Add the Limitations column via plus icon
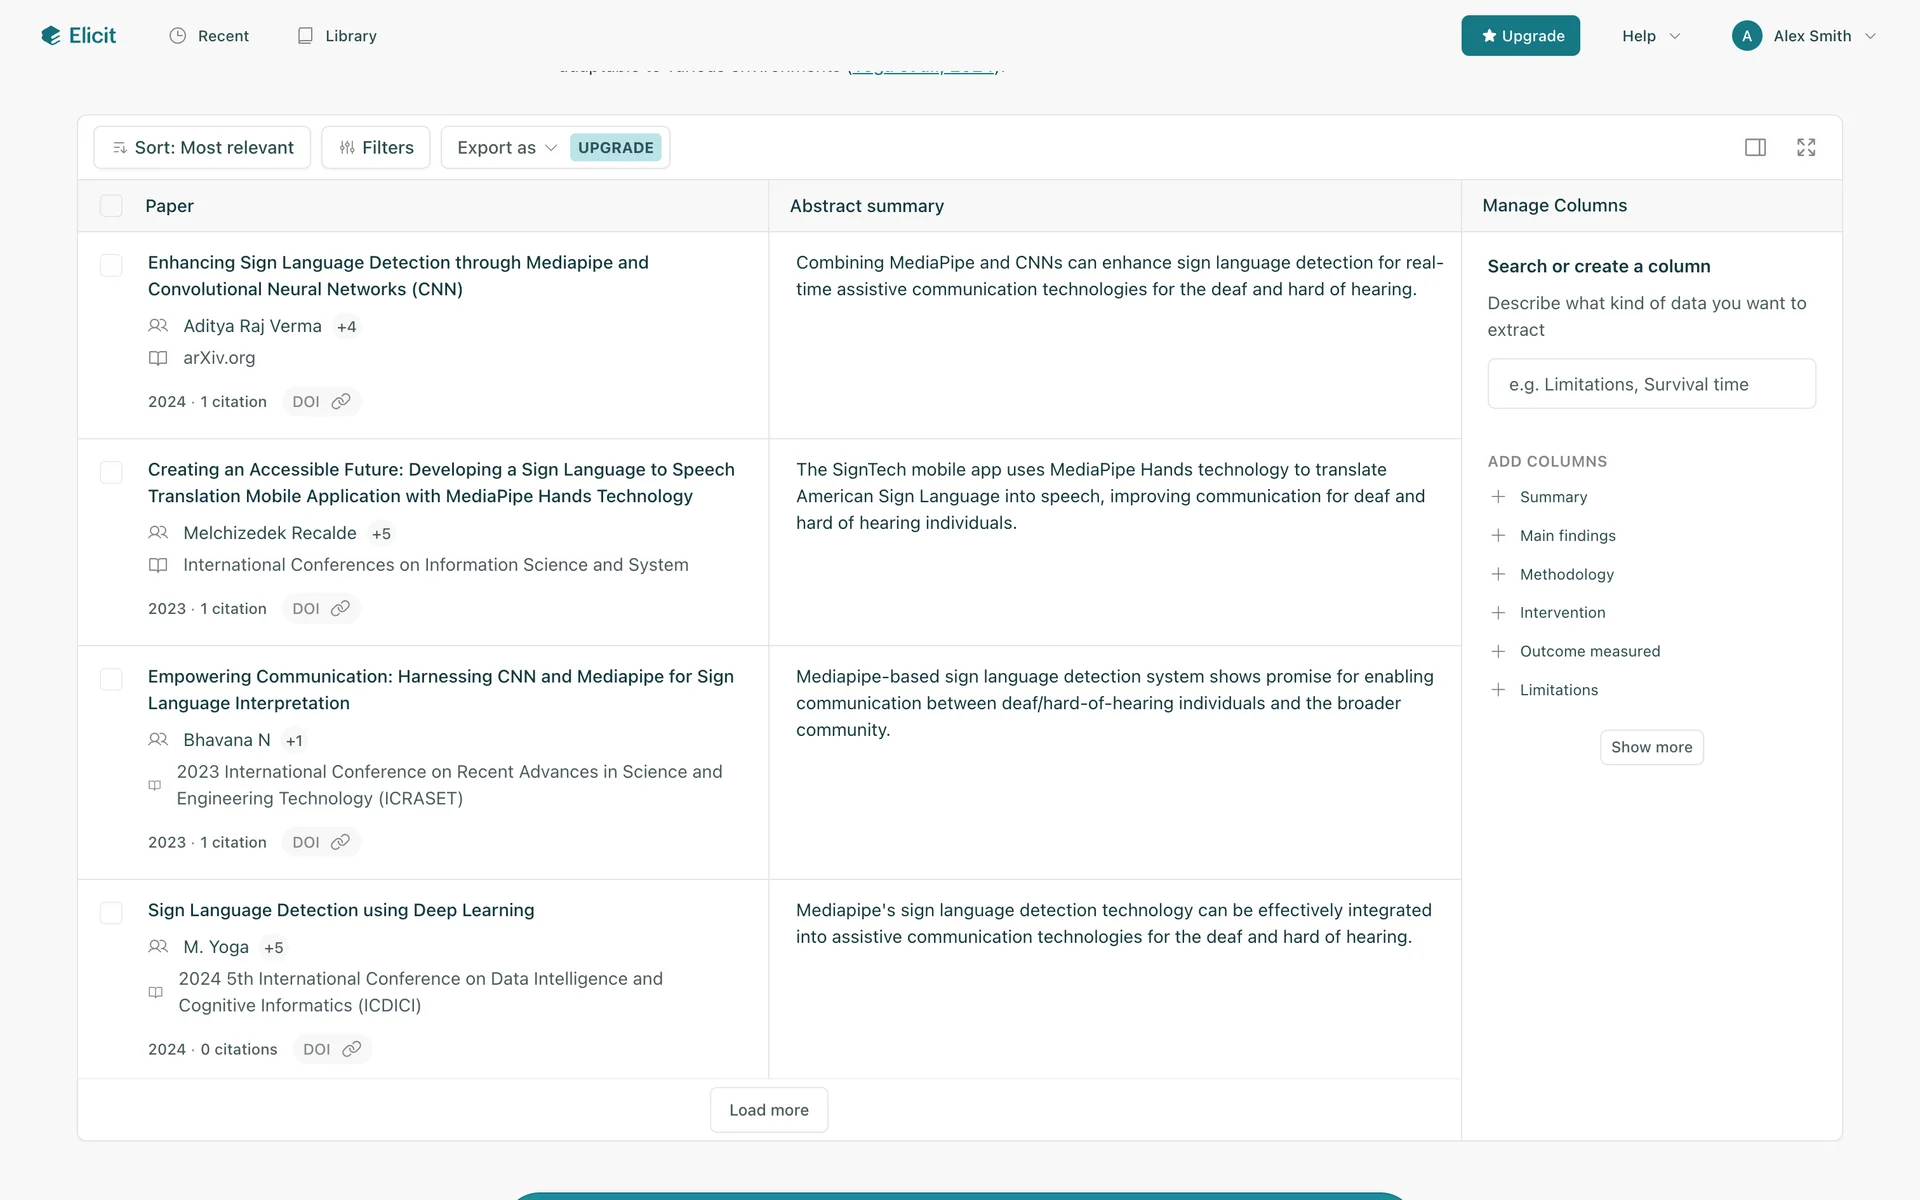The height and width of the screenshot is (1200, 1920). [x=1498, y=690]
